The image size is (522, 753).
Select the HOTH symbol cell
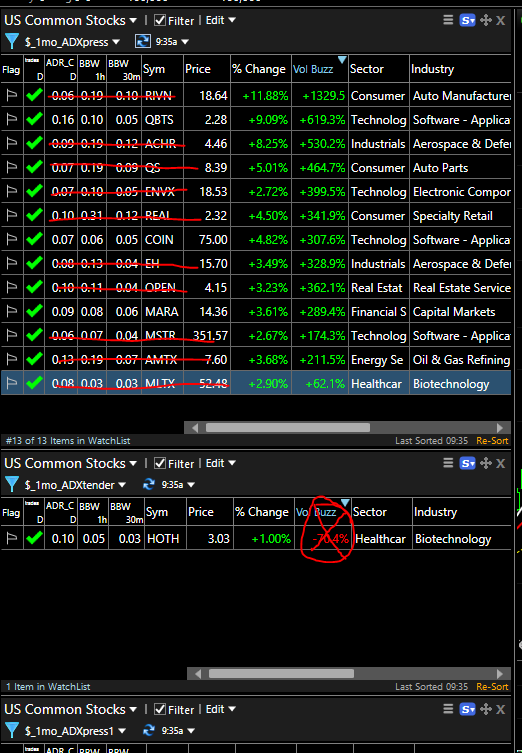pos(165,538)
